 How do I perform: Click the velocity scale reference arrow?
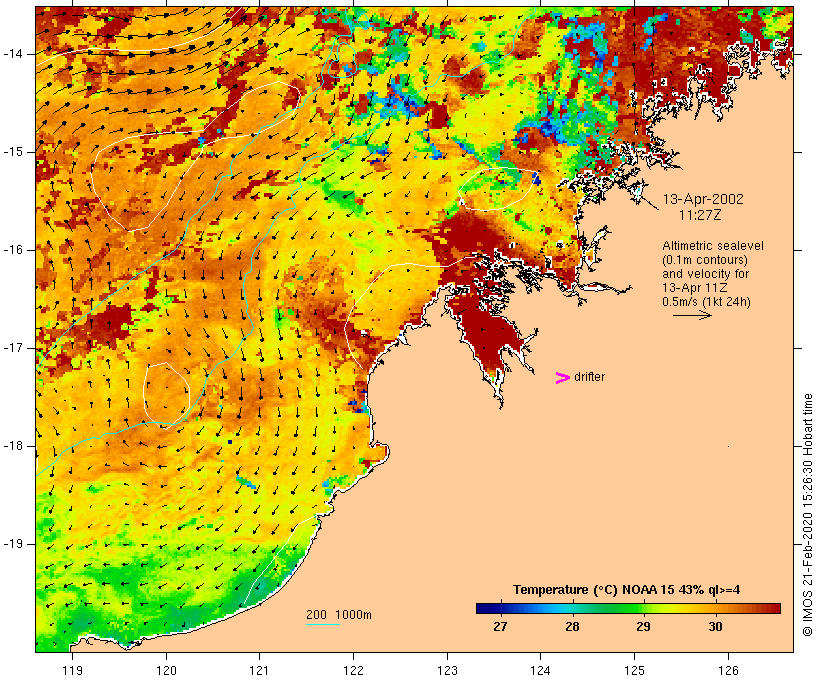pos(692,315)
